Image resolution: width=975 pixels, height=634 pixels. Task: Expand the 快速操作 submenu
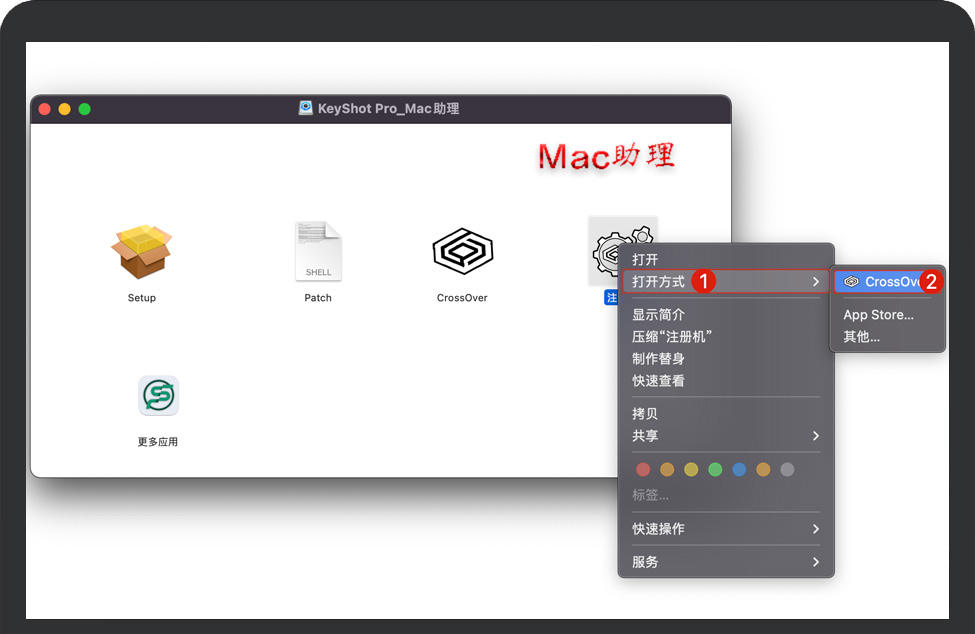pyautogui.click(x=725, y=529)
